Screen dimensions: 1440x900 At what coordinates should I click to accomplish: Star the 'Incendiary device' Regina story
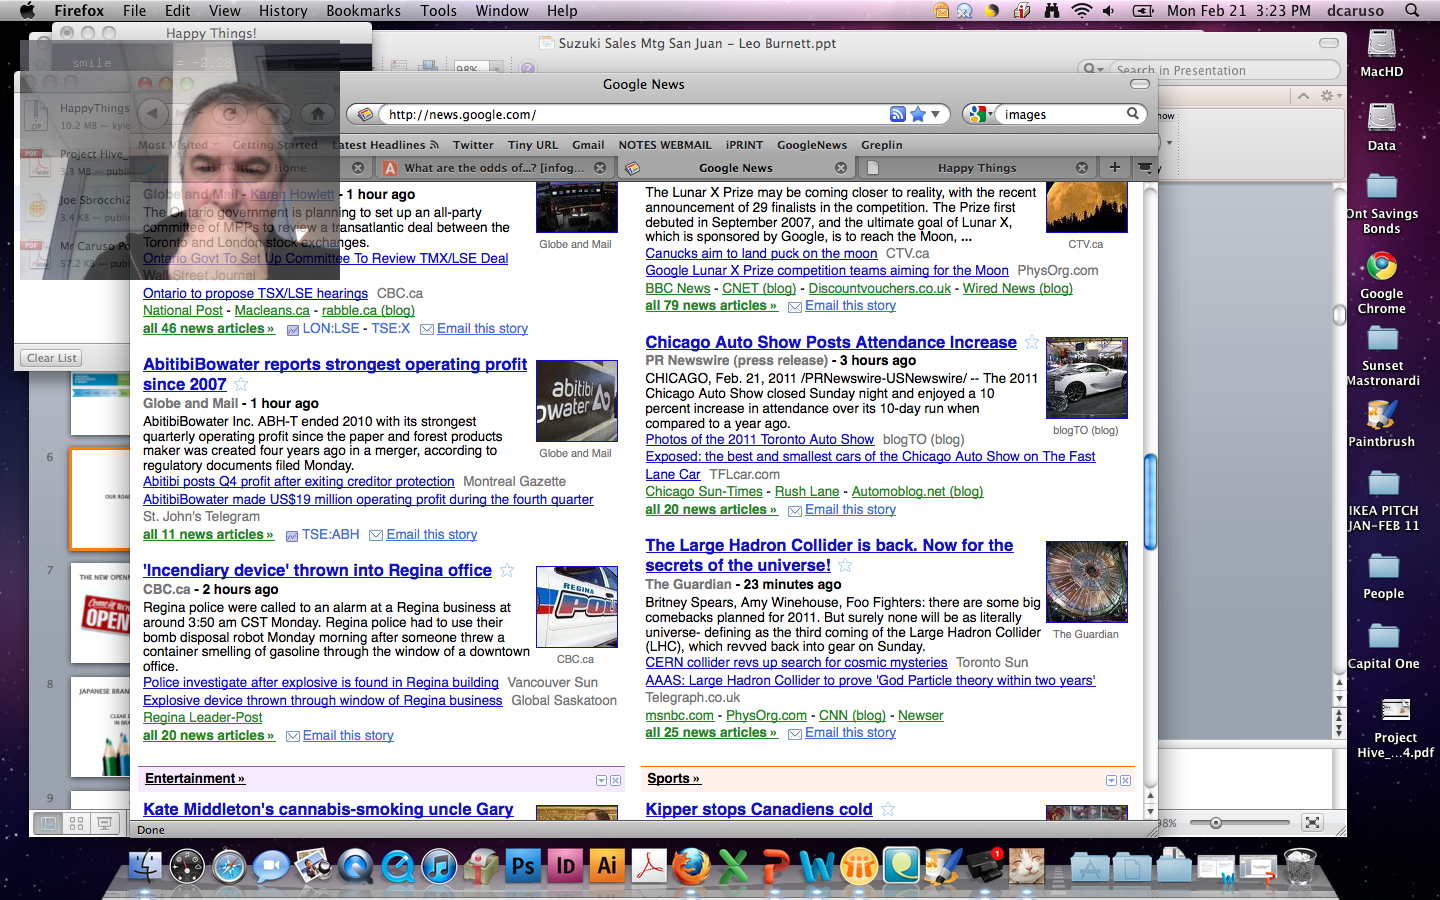pos(507,570)
